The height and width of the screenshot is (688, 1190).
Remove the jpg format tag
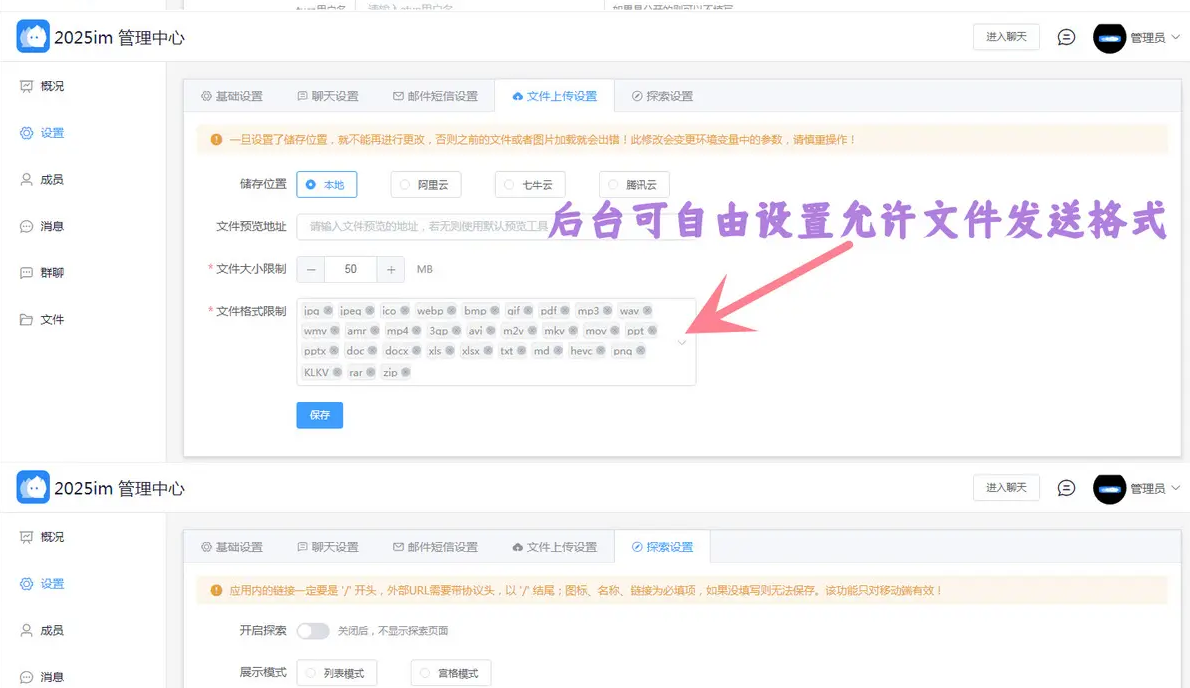pyautogui.click(x=328, y=311)
